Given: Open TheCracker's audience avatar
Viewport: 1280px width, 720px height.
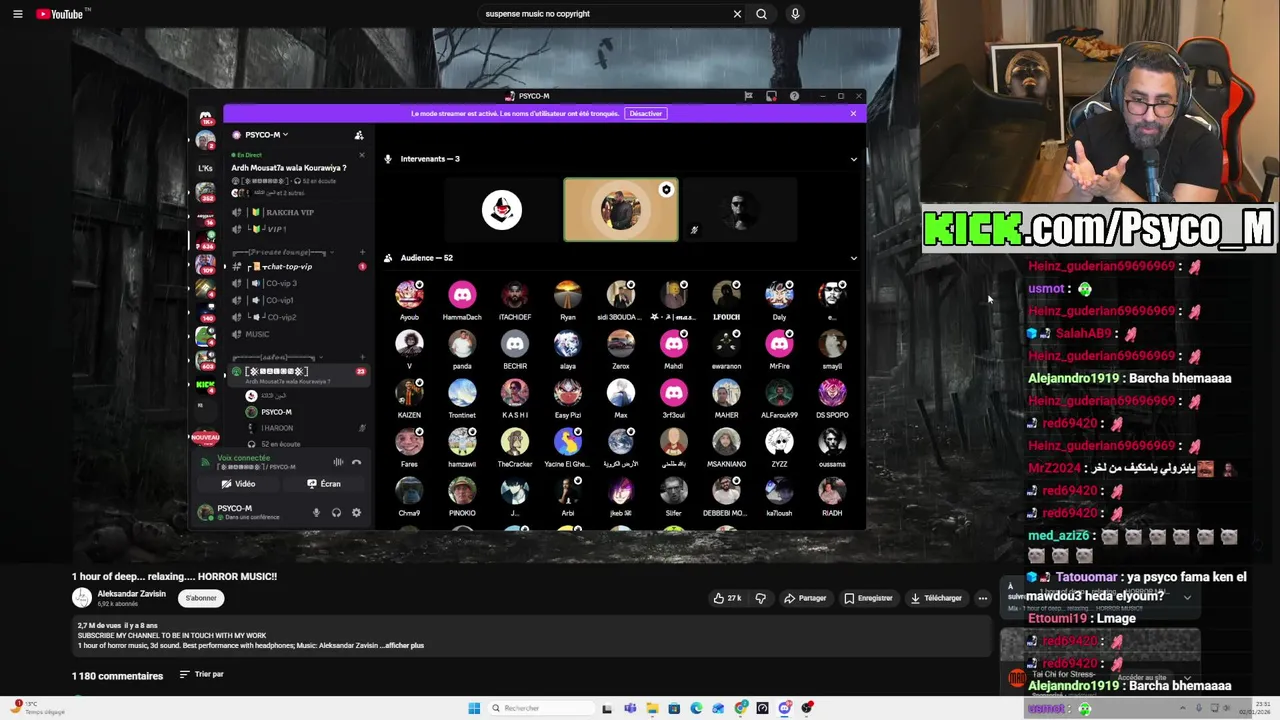Looking at the screenshot, I should tap(515, 441).
